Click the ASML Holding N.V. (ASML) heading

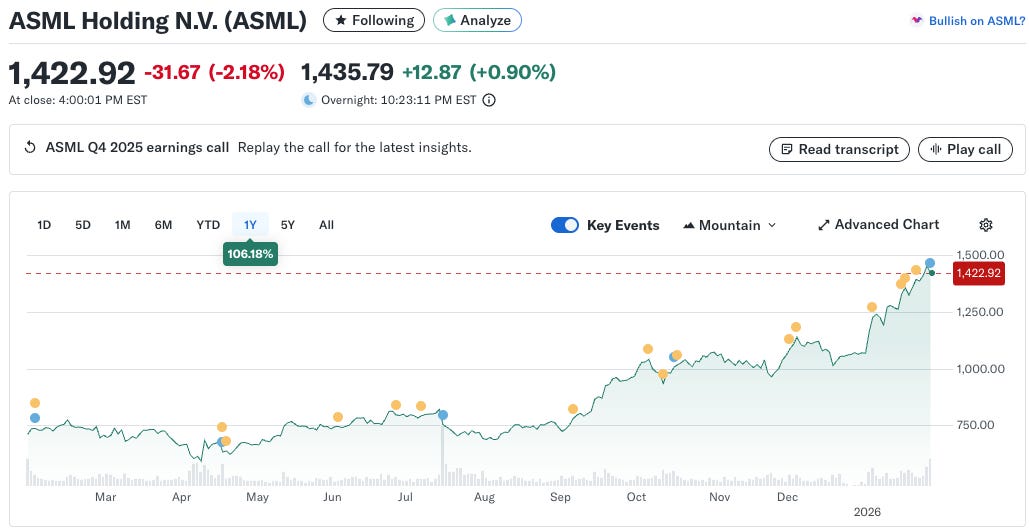click(x=158, y=20)
